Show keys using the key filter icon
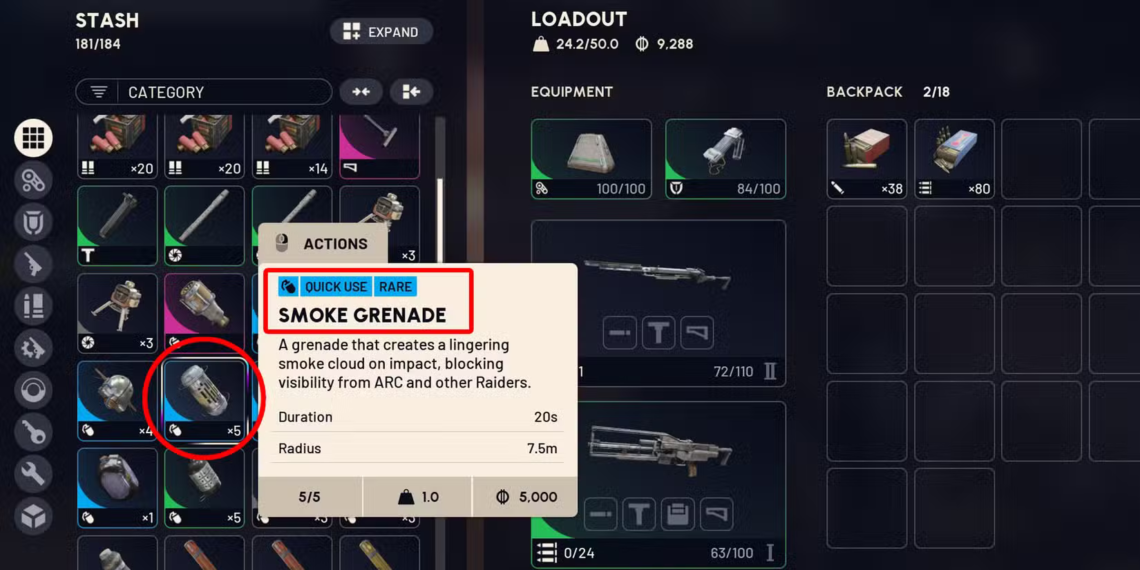This screenshot has height=570, width=1140. click(x=33, y=433)
